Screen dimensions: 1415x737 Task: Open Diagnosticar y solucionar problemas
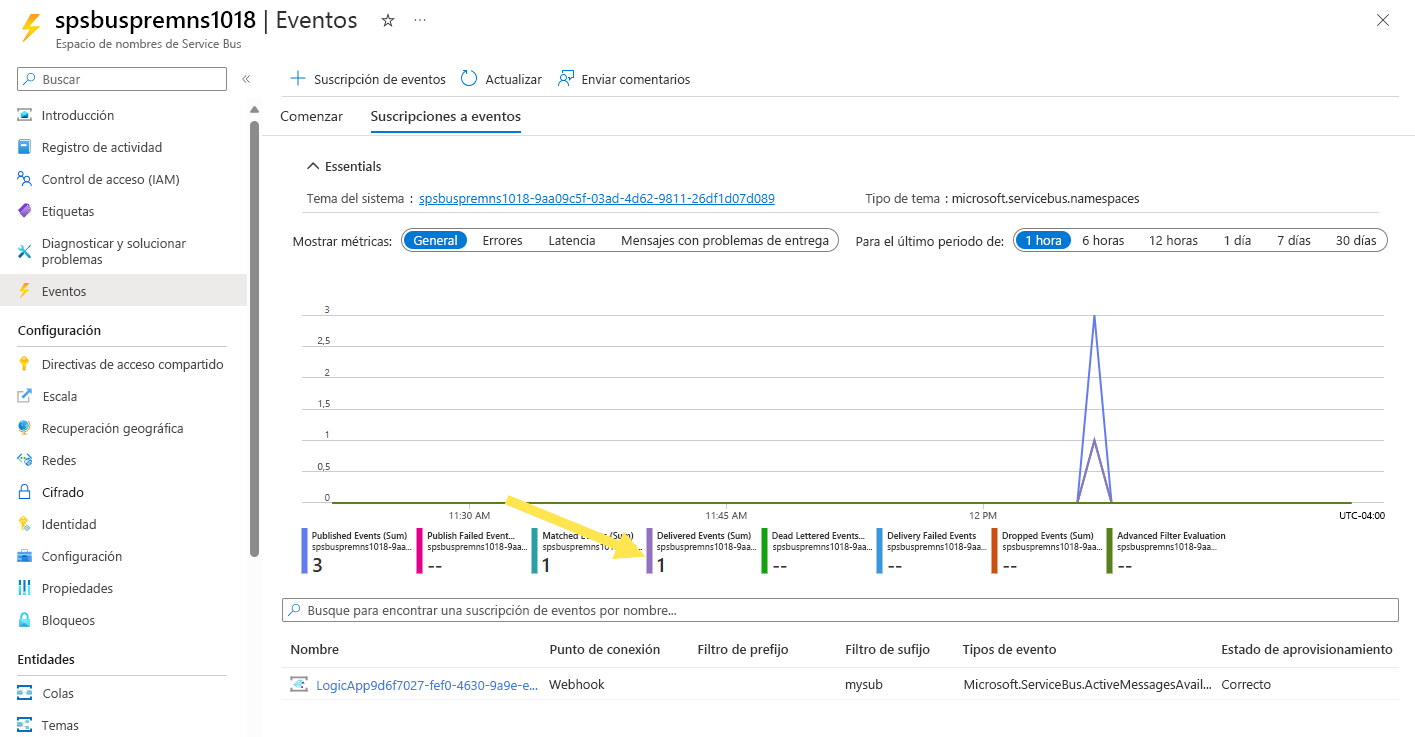[114, 251]
